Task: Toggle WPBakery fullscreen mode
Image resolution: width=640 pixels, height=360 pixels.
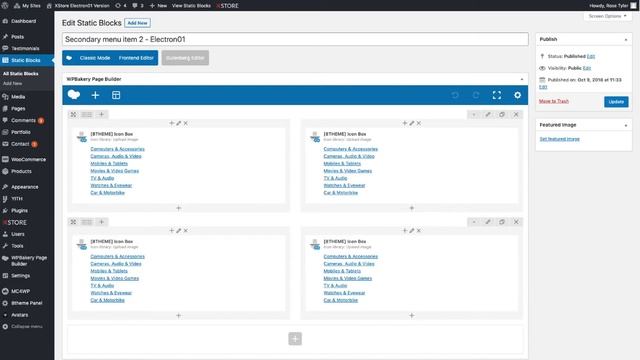Action: (x=496, y=95)
